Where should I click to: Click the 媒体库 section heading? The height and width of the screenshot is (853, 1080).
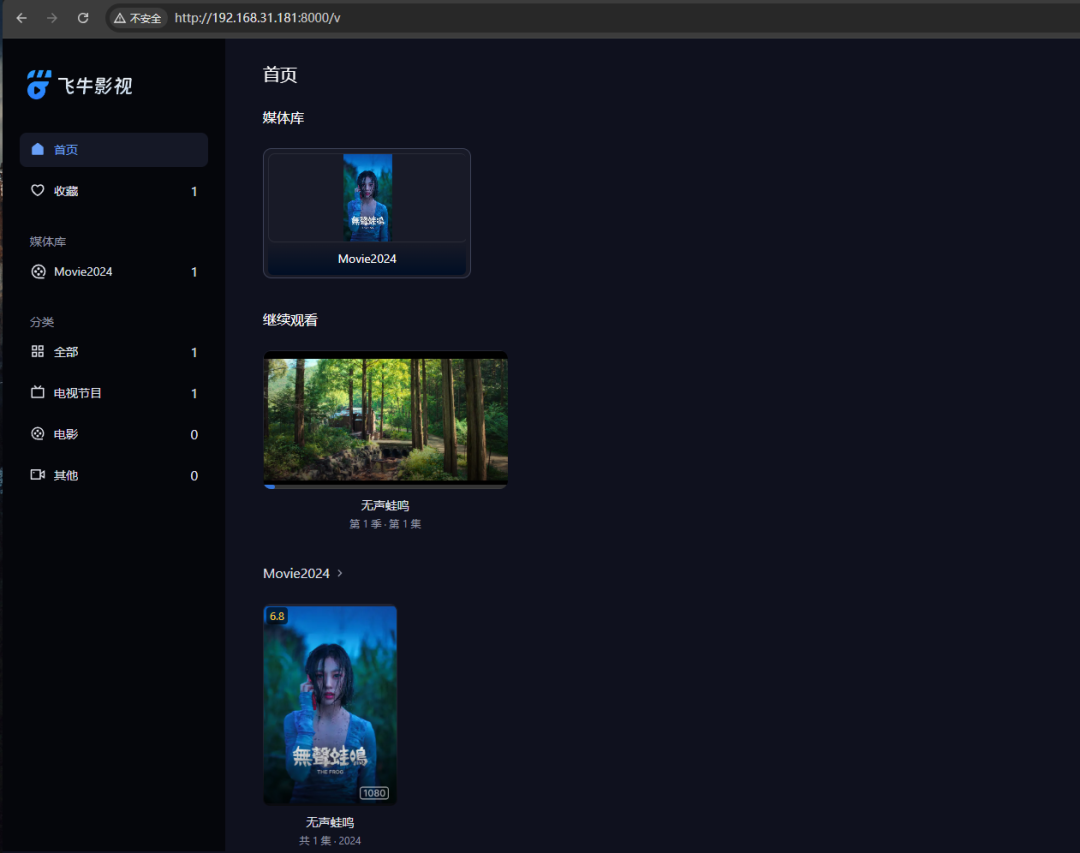coord(283,118)
